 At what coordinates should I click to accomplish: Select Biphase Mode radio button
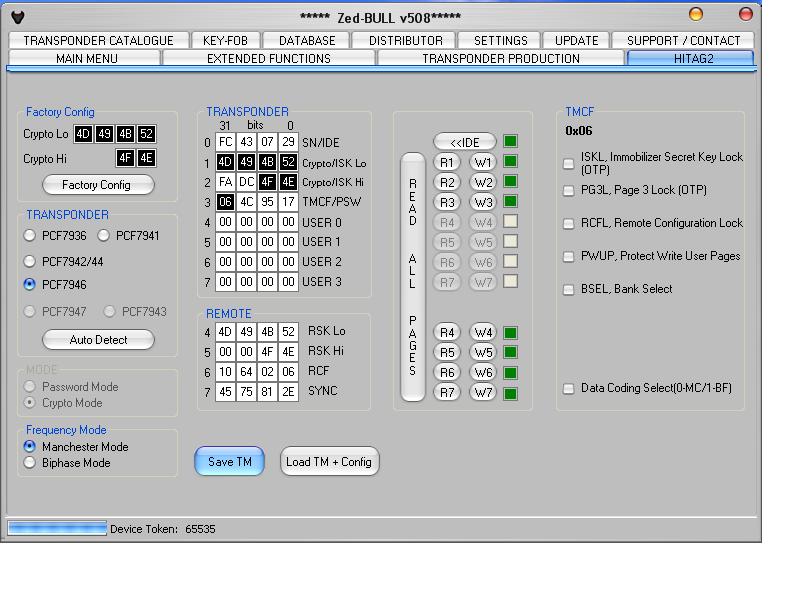coord(30,463)
